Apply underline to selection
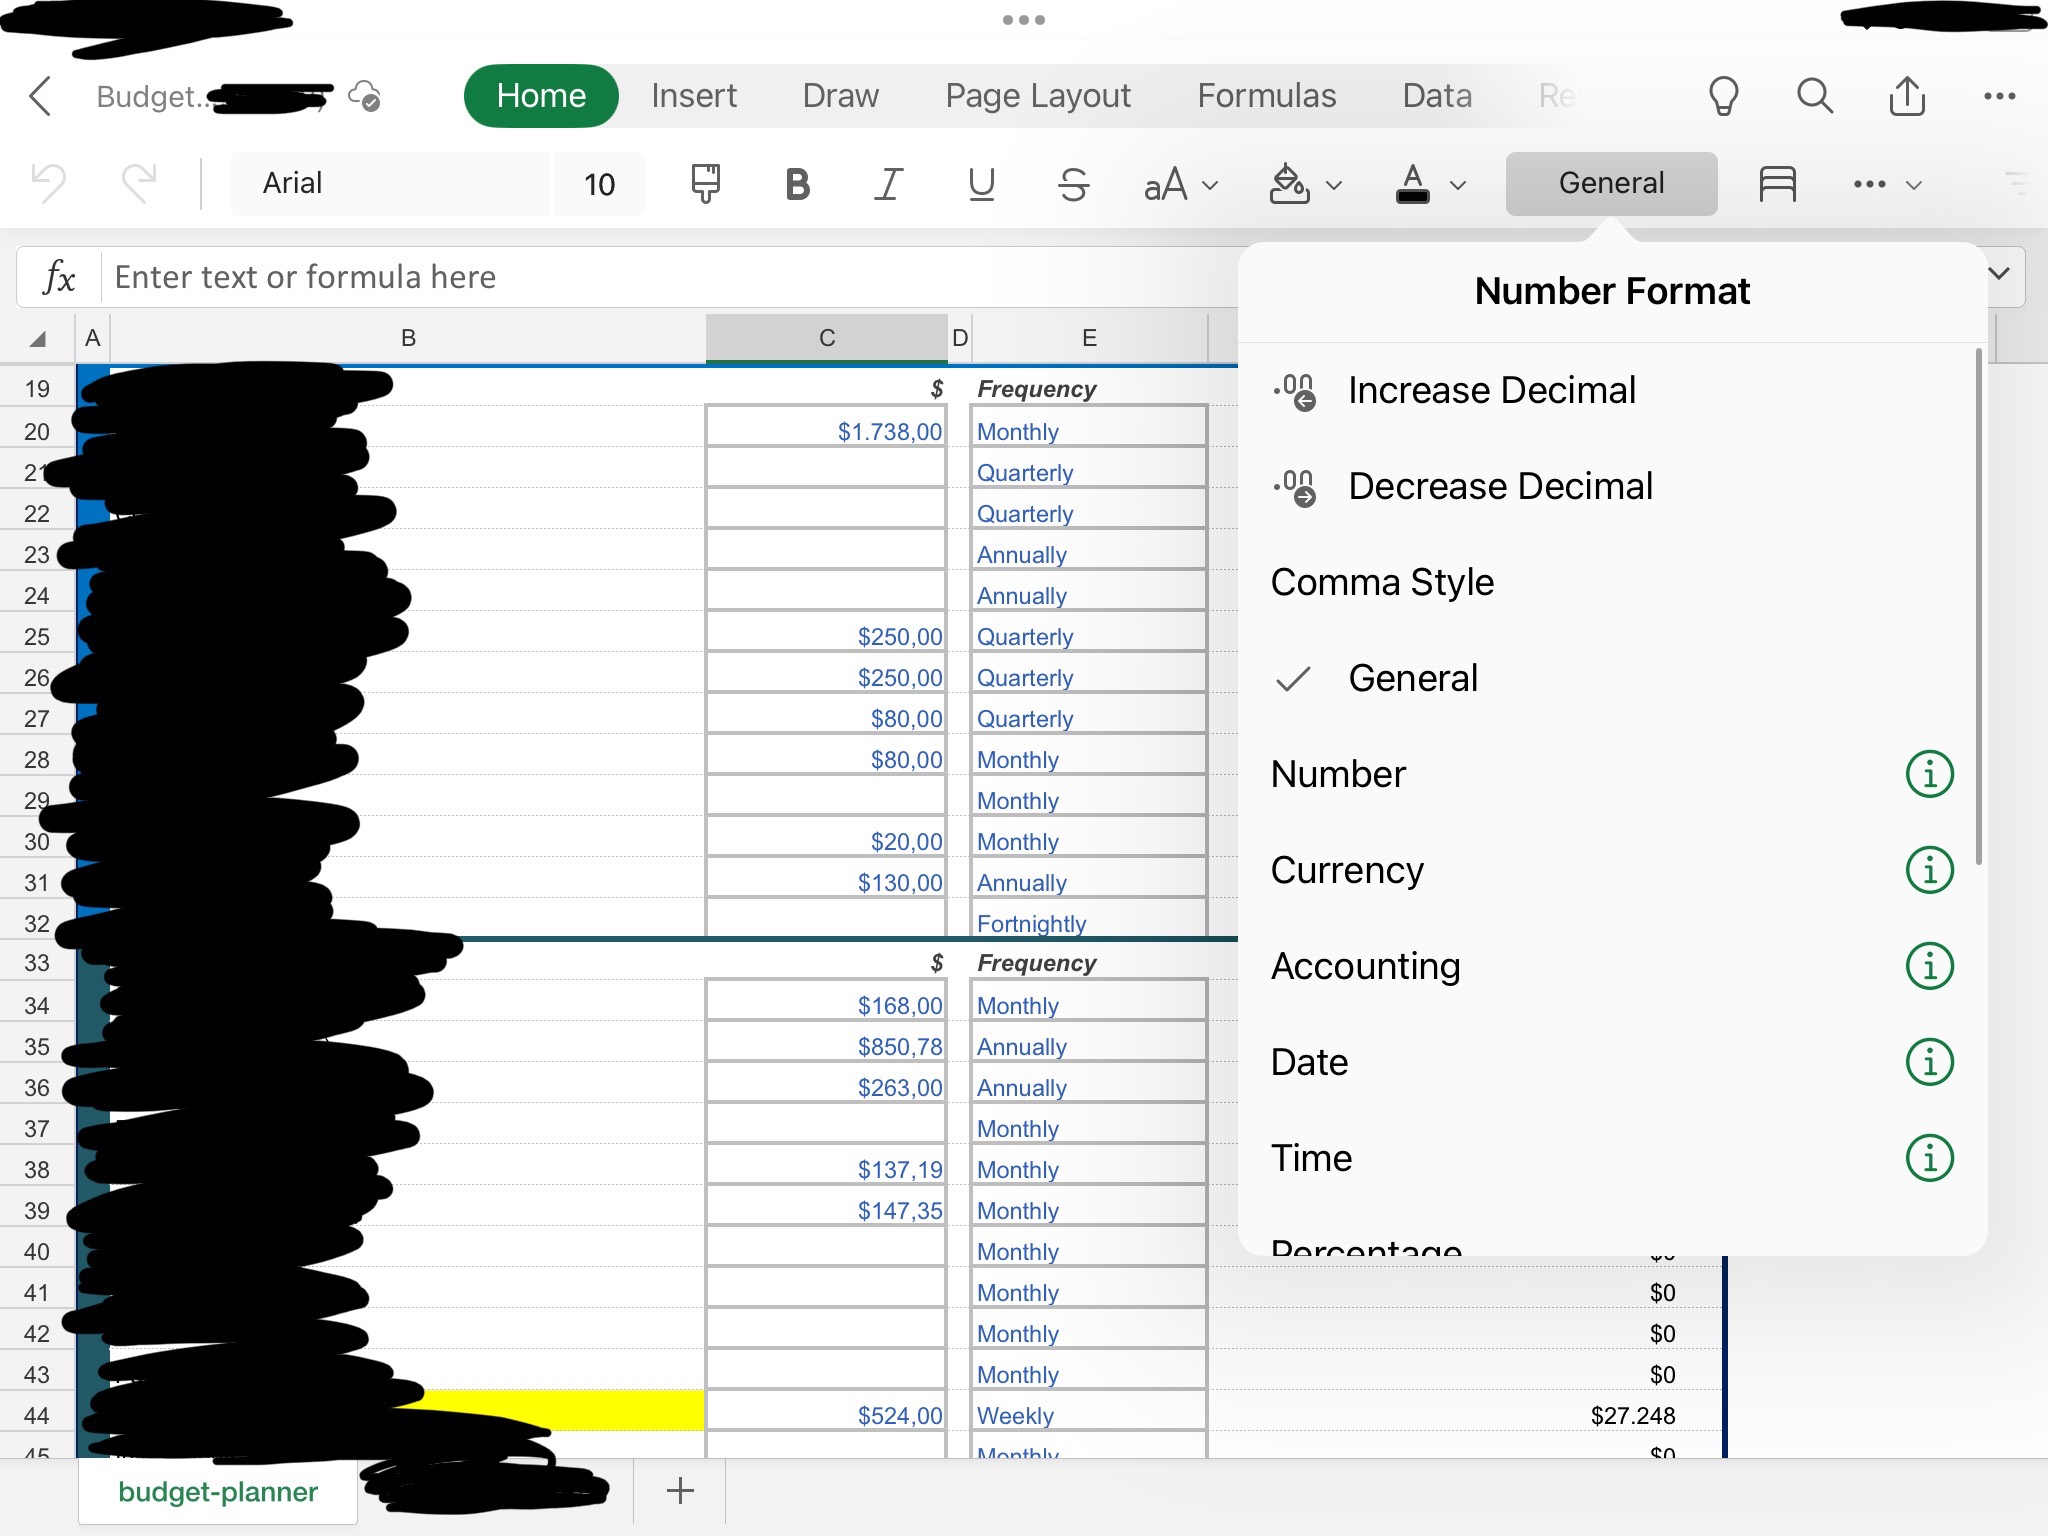This screenshot has height=1536, width=2048. coord(981,184)
